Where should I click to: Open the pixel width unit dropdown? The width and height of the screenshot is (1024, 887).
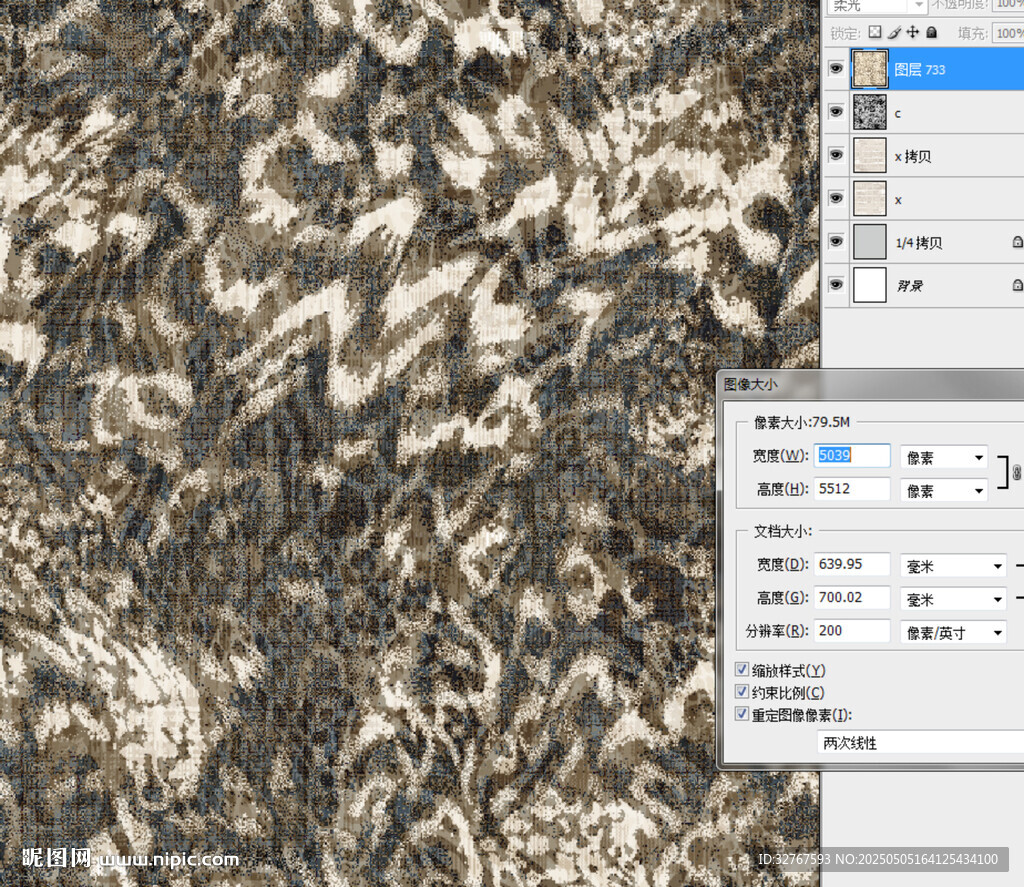coord(943,457)
